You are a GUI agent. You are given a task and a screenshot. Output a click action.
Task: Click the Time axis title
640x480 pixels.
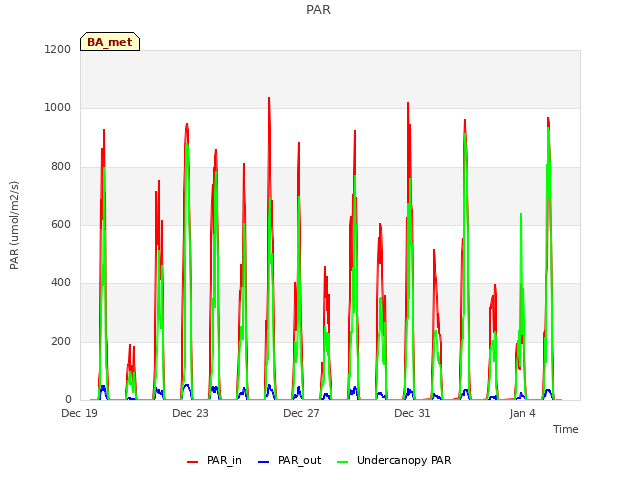click(566, 429)
